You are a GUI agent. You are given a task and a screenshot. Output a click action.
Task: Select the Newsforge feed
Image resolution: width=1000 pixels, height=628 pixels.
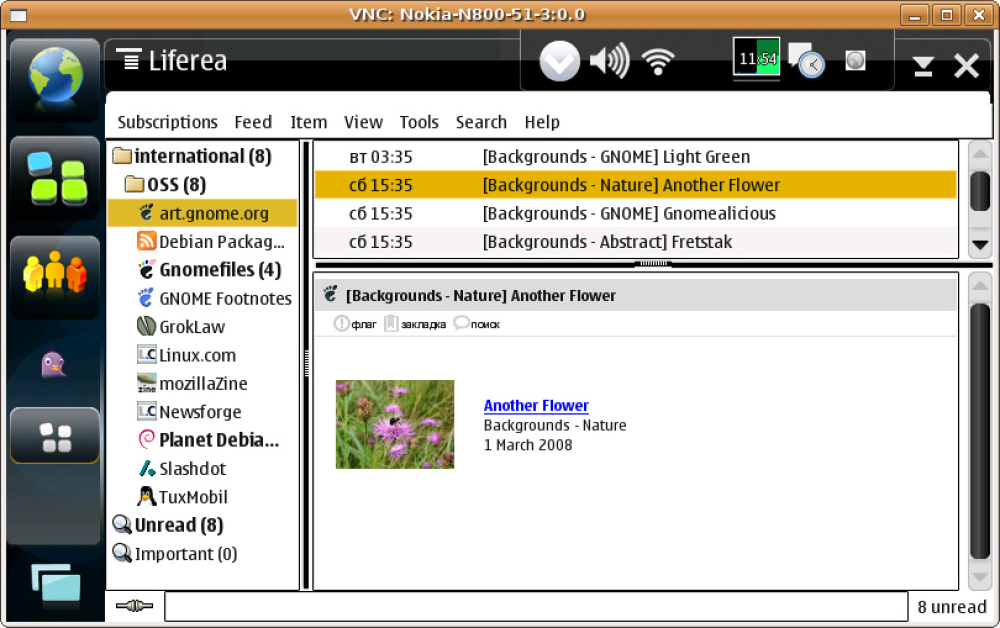203,412
